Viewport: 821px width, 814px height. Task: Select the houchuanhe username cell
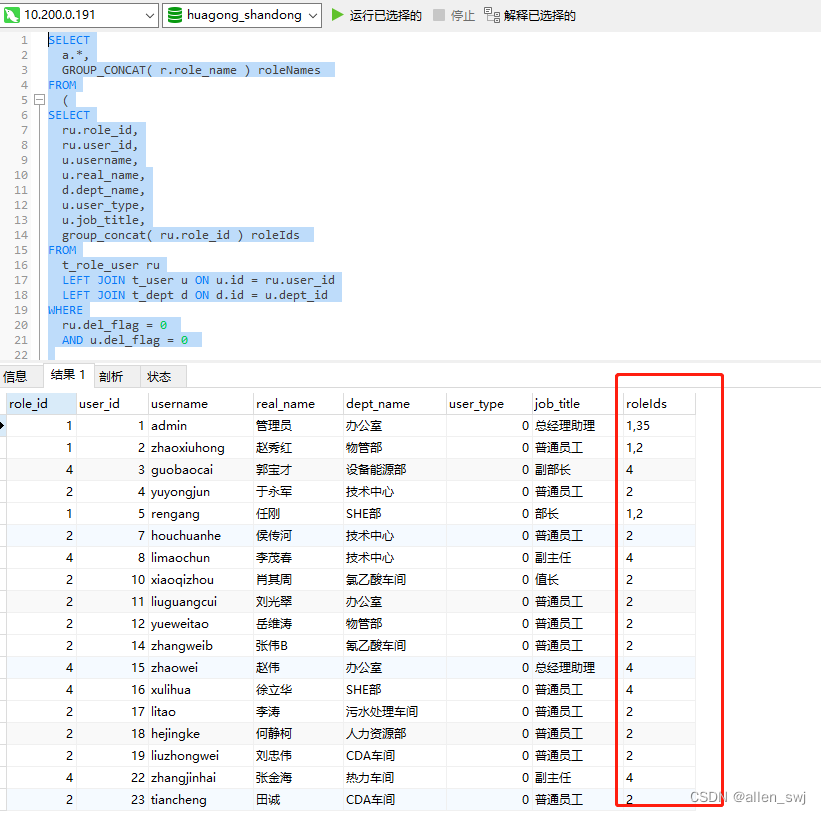tap(201, 536)
